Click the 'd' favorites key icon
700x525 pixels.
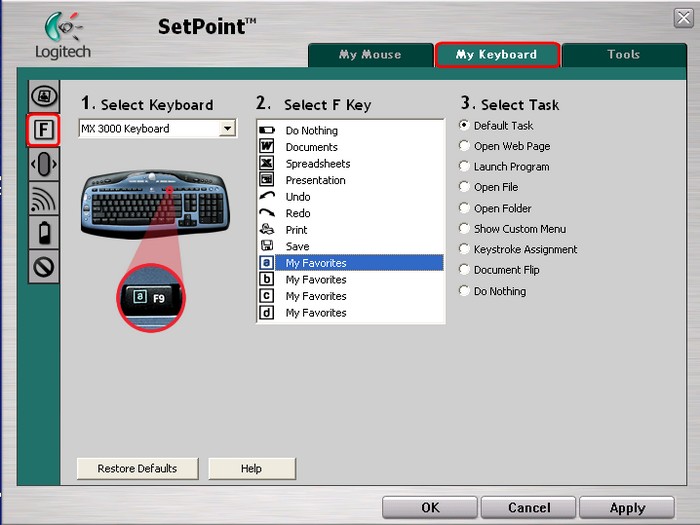(267, 312)
